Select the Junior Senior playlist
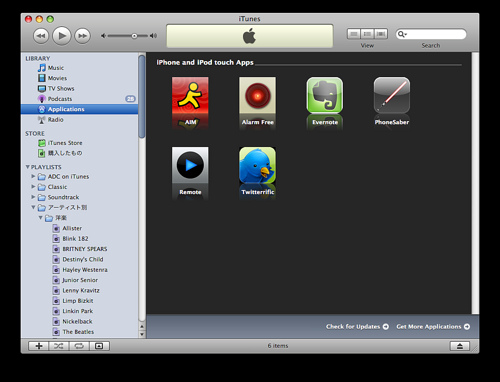500x382 pixels. (79, 280)
